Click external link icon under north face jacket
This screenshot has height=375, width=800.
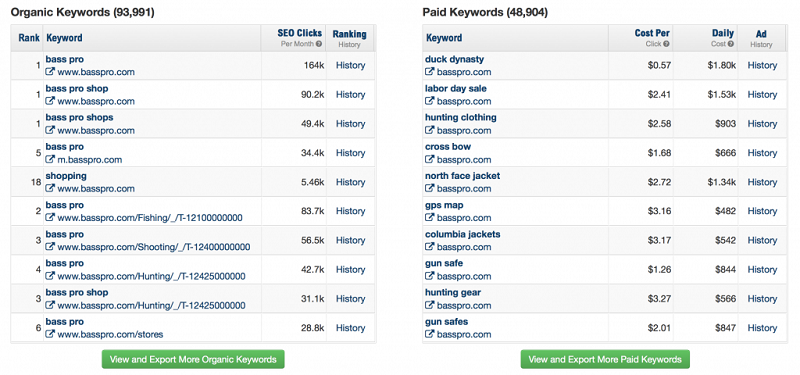(430, 189)
